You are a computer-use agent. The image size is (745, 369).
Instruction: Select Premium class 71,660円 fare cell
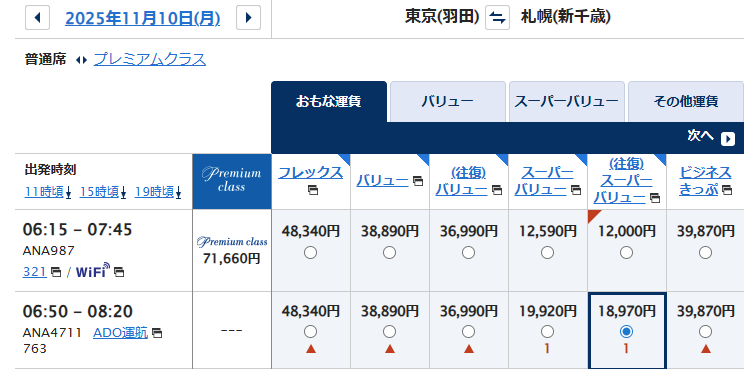coord(232,250)
